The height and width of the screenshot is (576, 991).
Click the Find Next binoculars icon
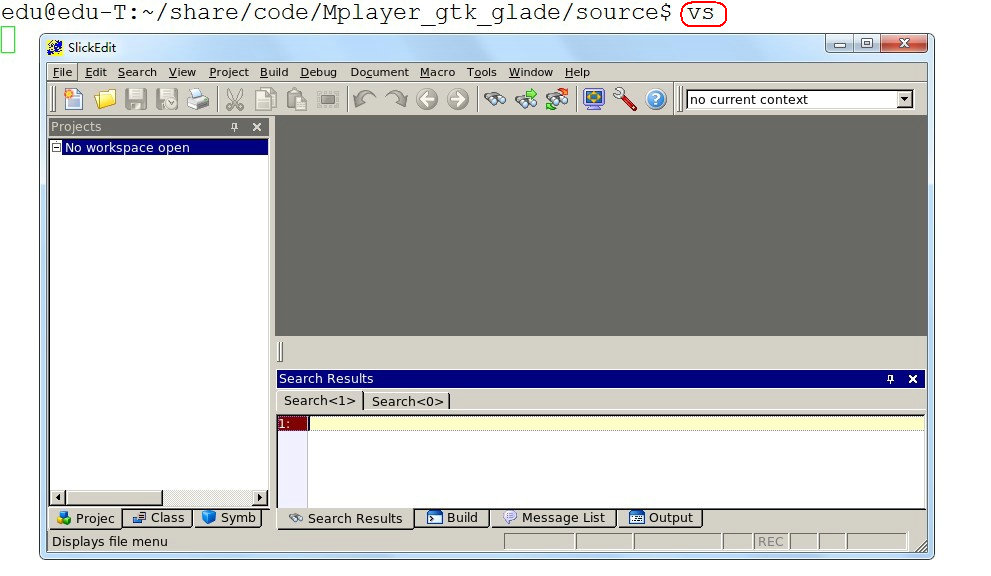click(x=526, y=99)
